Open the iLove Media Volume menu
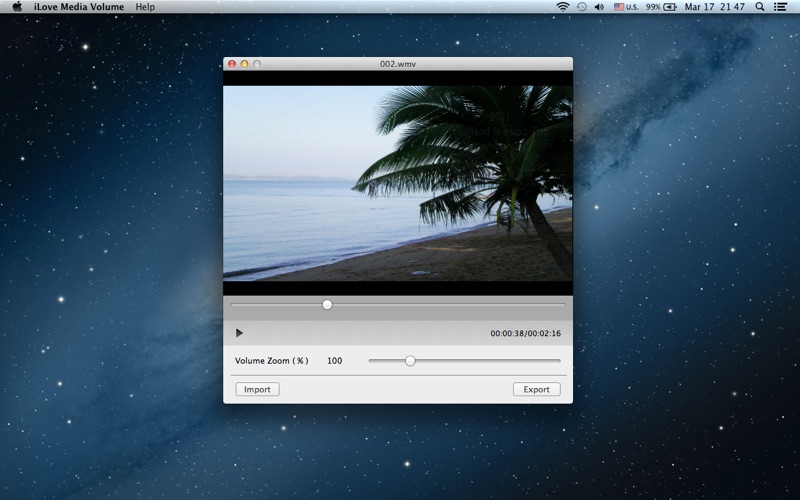Image resolution: width=800 pixels, height=500 pixels. [x=80, y=7]
